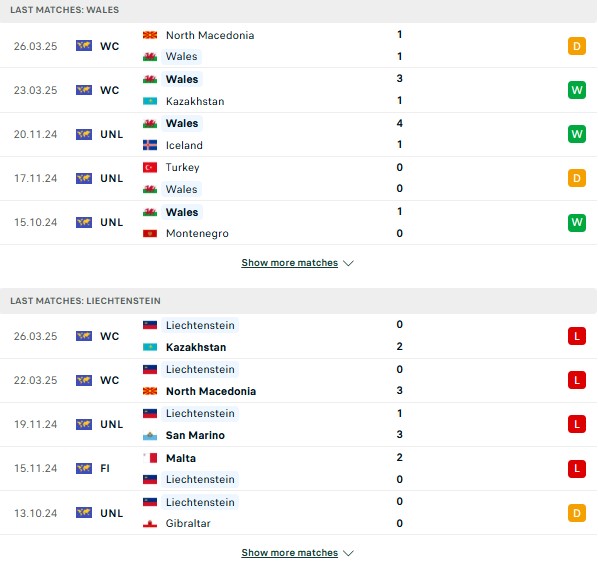
Task: Open the 13.10.24 Liechtenstein vs Gibraltar row
Action: click(299, 513)
